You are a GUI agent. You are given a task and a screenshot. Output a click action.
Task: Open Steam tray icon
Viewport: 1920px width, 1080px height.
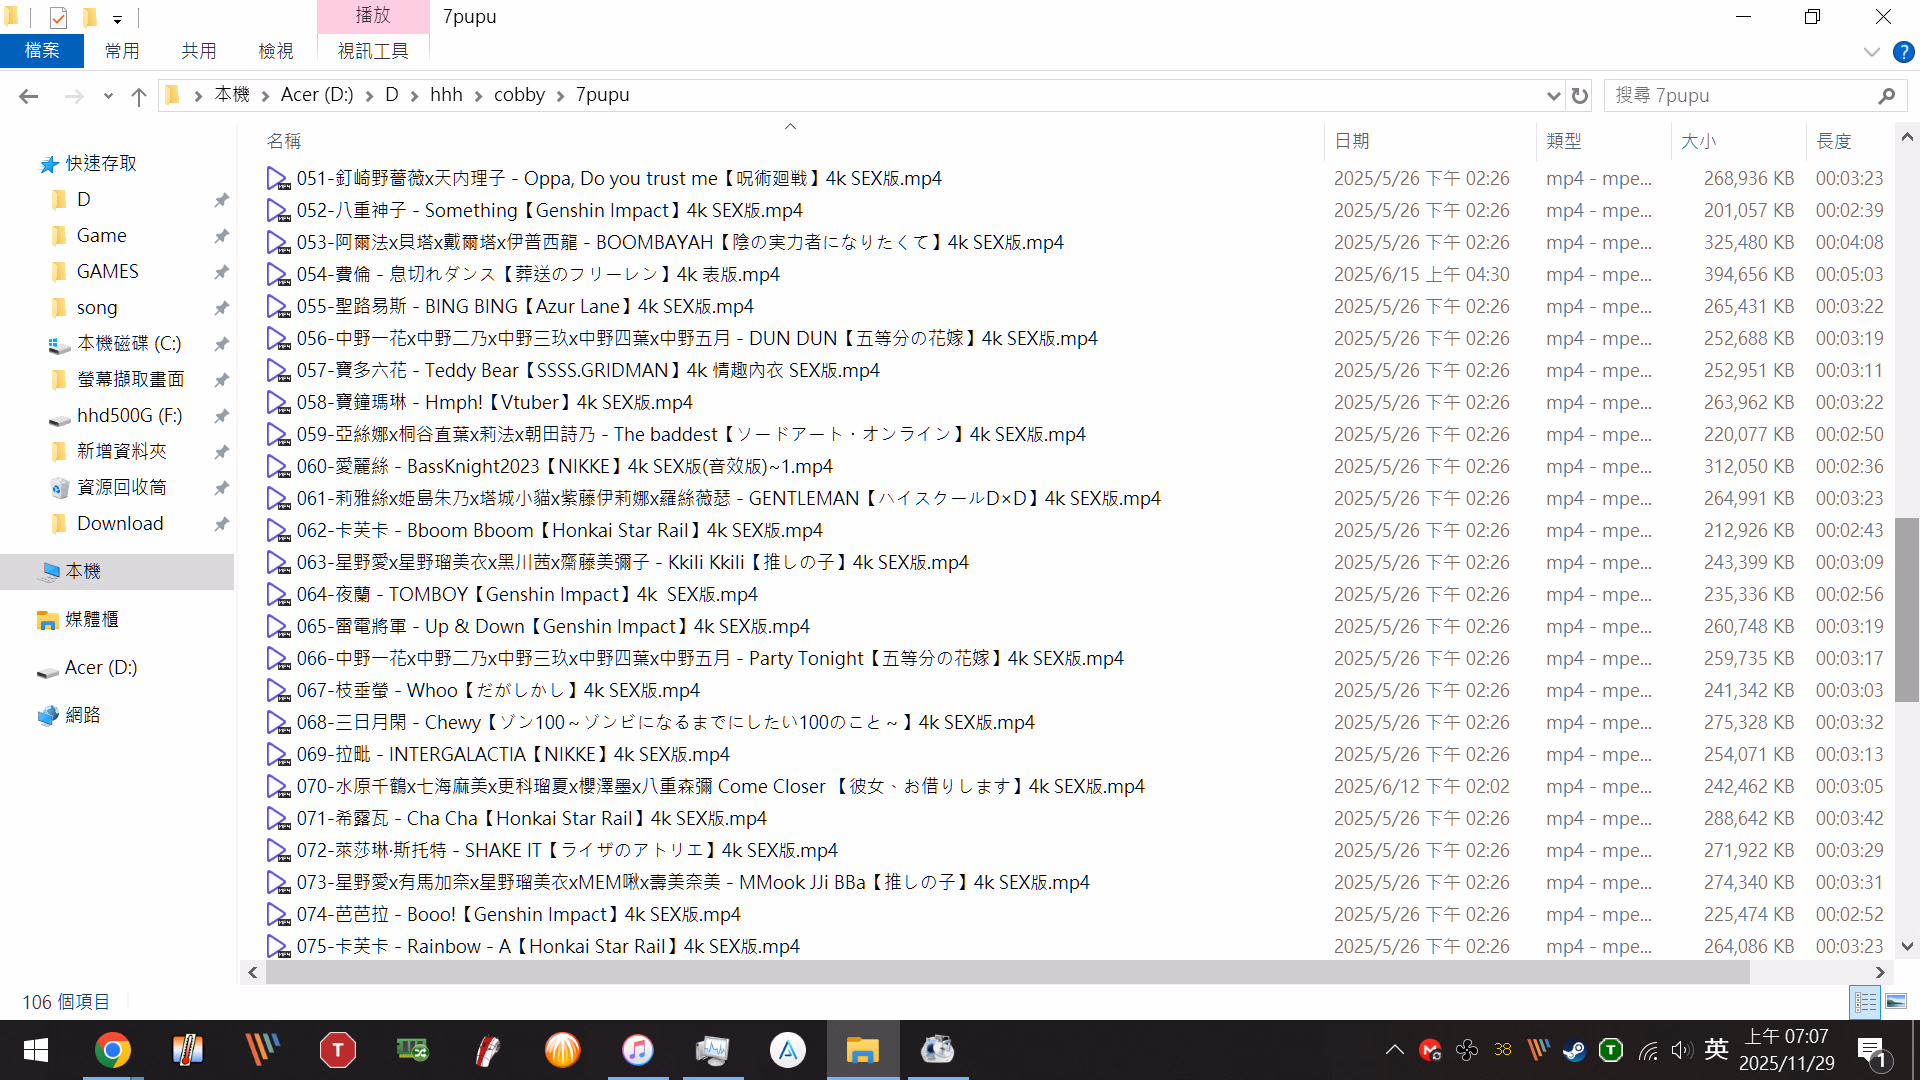(x=1574, y=1050)
